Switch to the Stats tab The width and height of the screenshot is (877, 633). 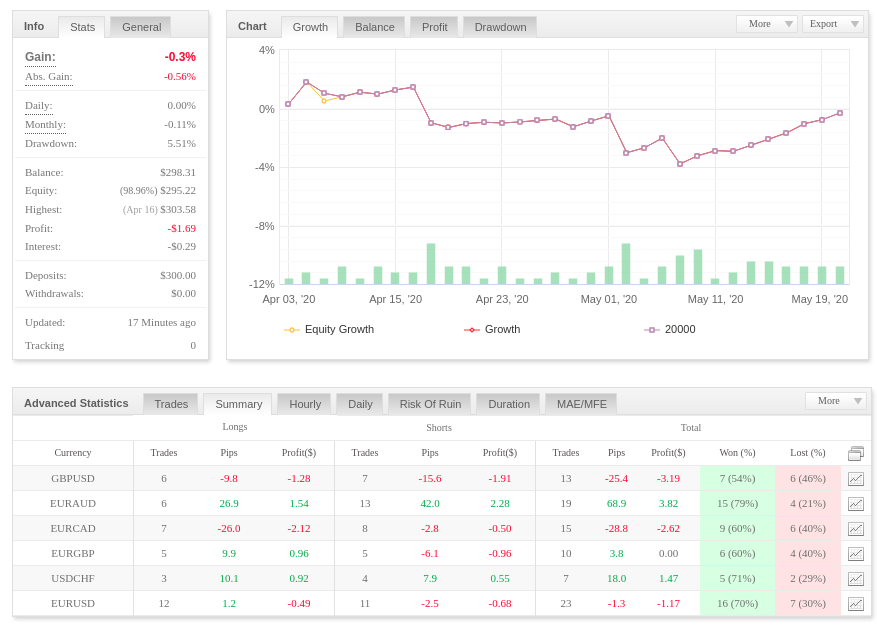(82, 27)
